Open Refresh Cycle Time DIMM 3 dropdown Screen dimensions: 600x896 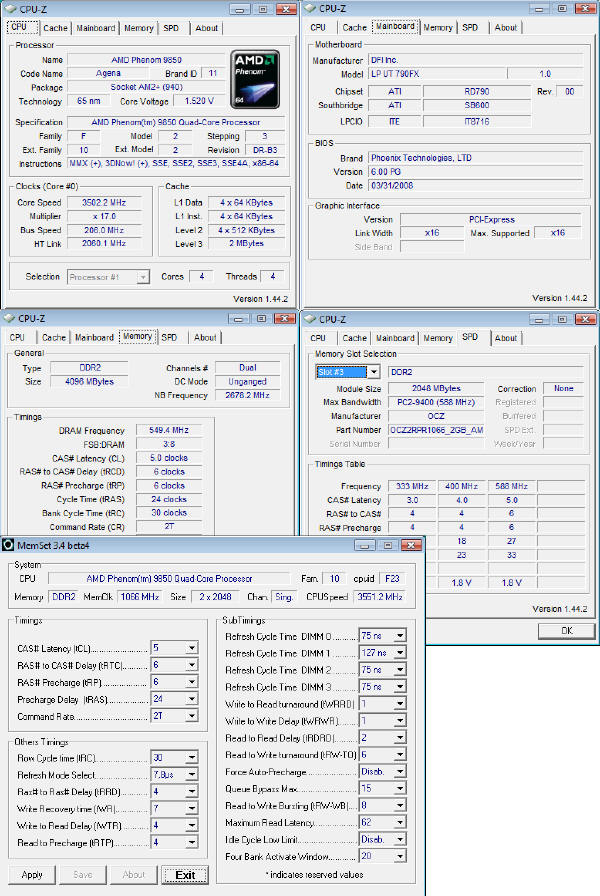pyautogui.click(x=400, y=687)
